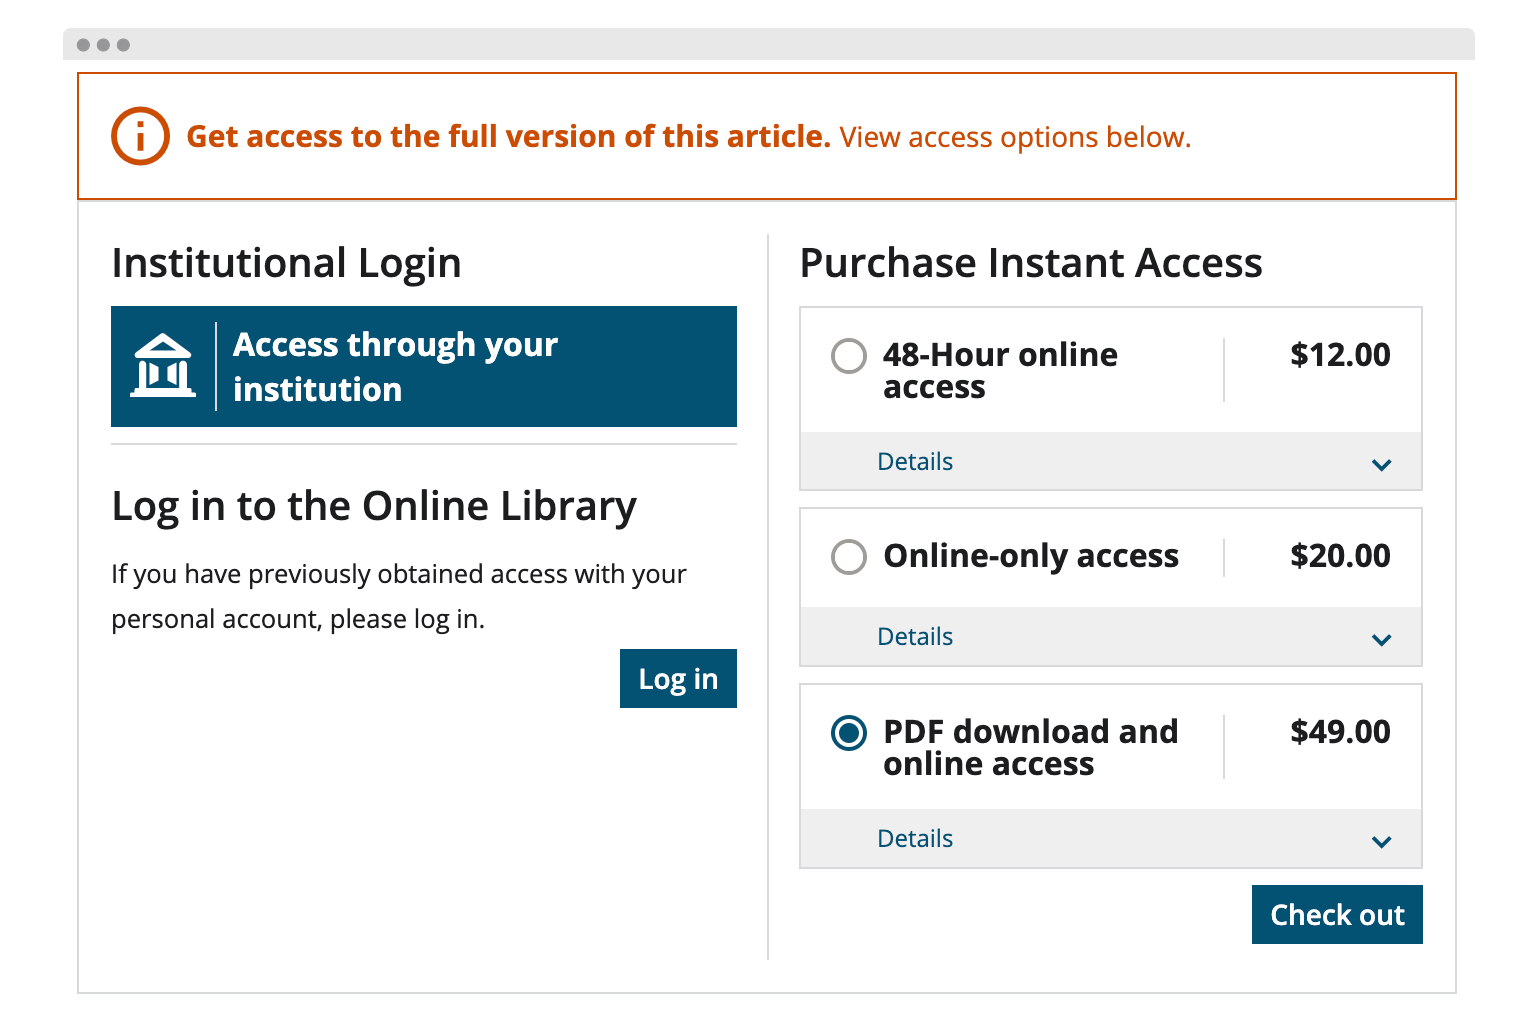Click the Purchase Instant Access heading
Image resolution: width=1538 pixels, height=1036 pixels.
tap(1030, 263)
